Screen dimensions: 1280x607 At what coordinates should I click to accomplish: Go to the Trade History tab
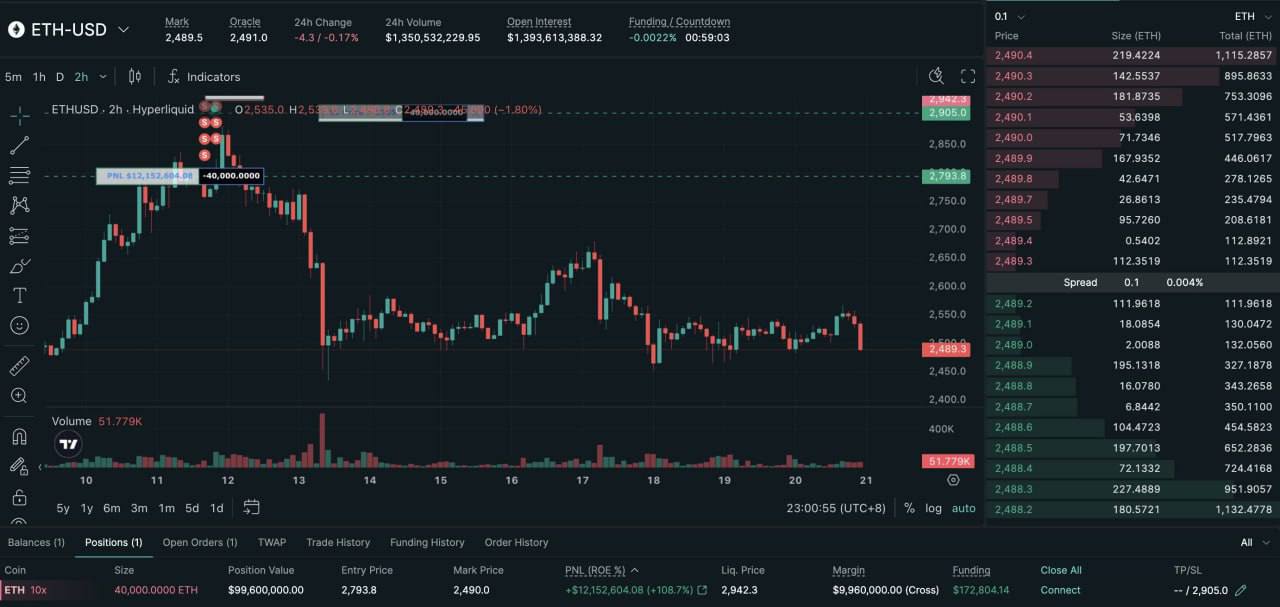click(338, 542)
